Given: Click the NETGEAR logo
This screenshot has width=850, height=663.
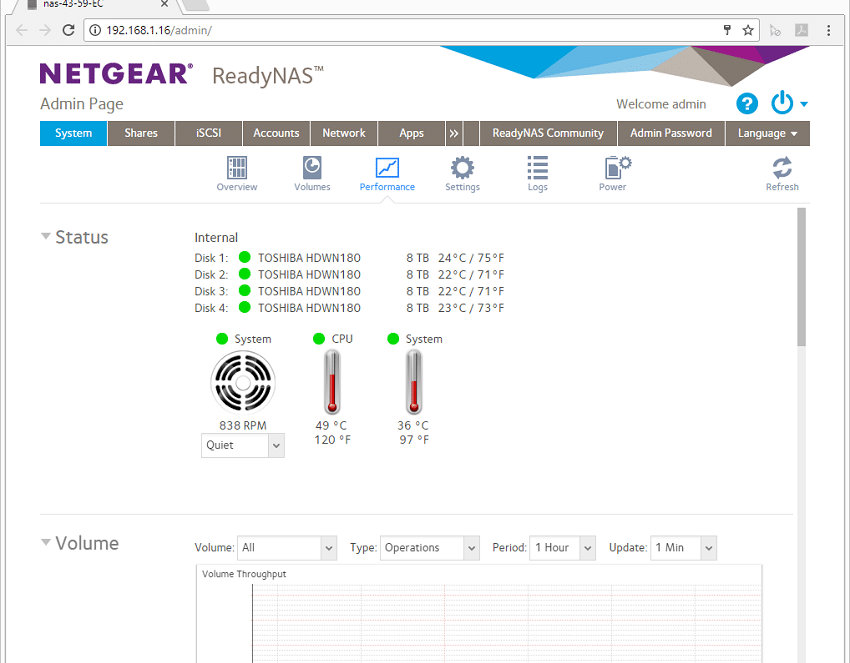Looking at the screenshot, I should [117, 74].
